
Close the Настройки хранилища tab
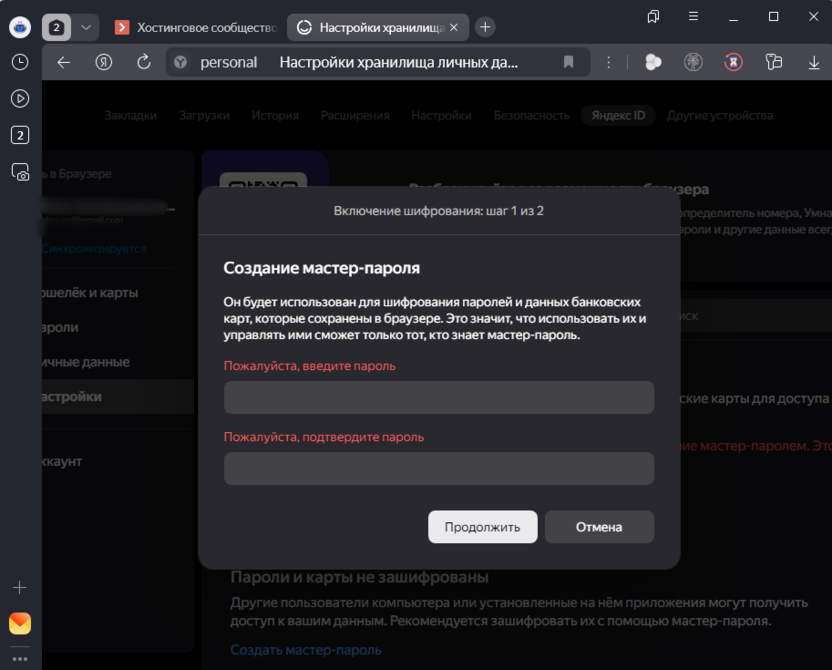(454, 27)
